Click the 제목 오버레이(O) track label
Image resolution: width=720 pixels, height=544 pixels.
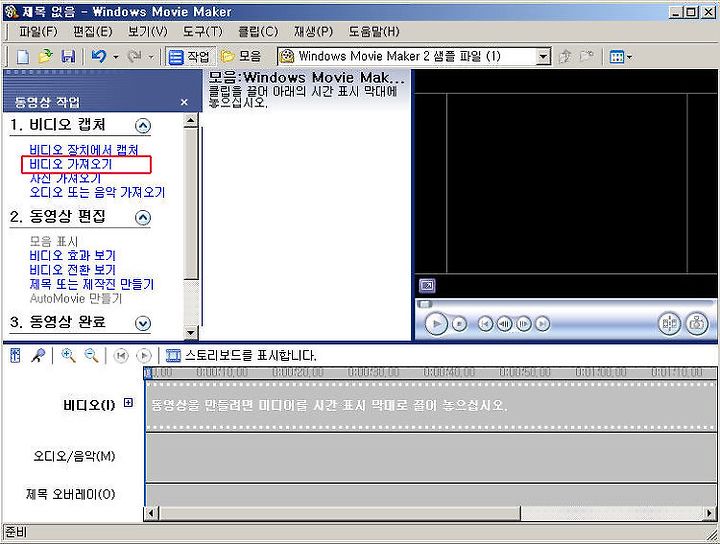(x=70, y=494)
